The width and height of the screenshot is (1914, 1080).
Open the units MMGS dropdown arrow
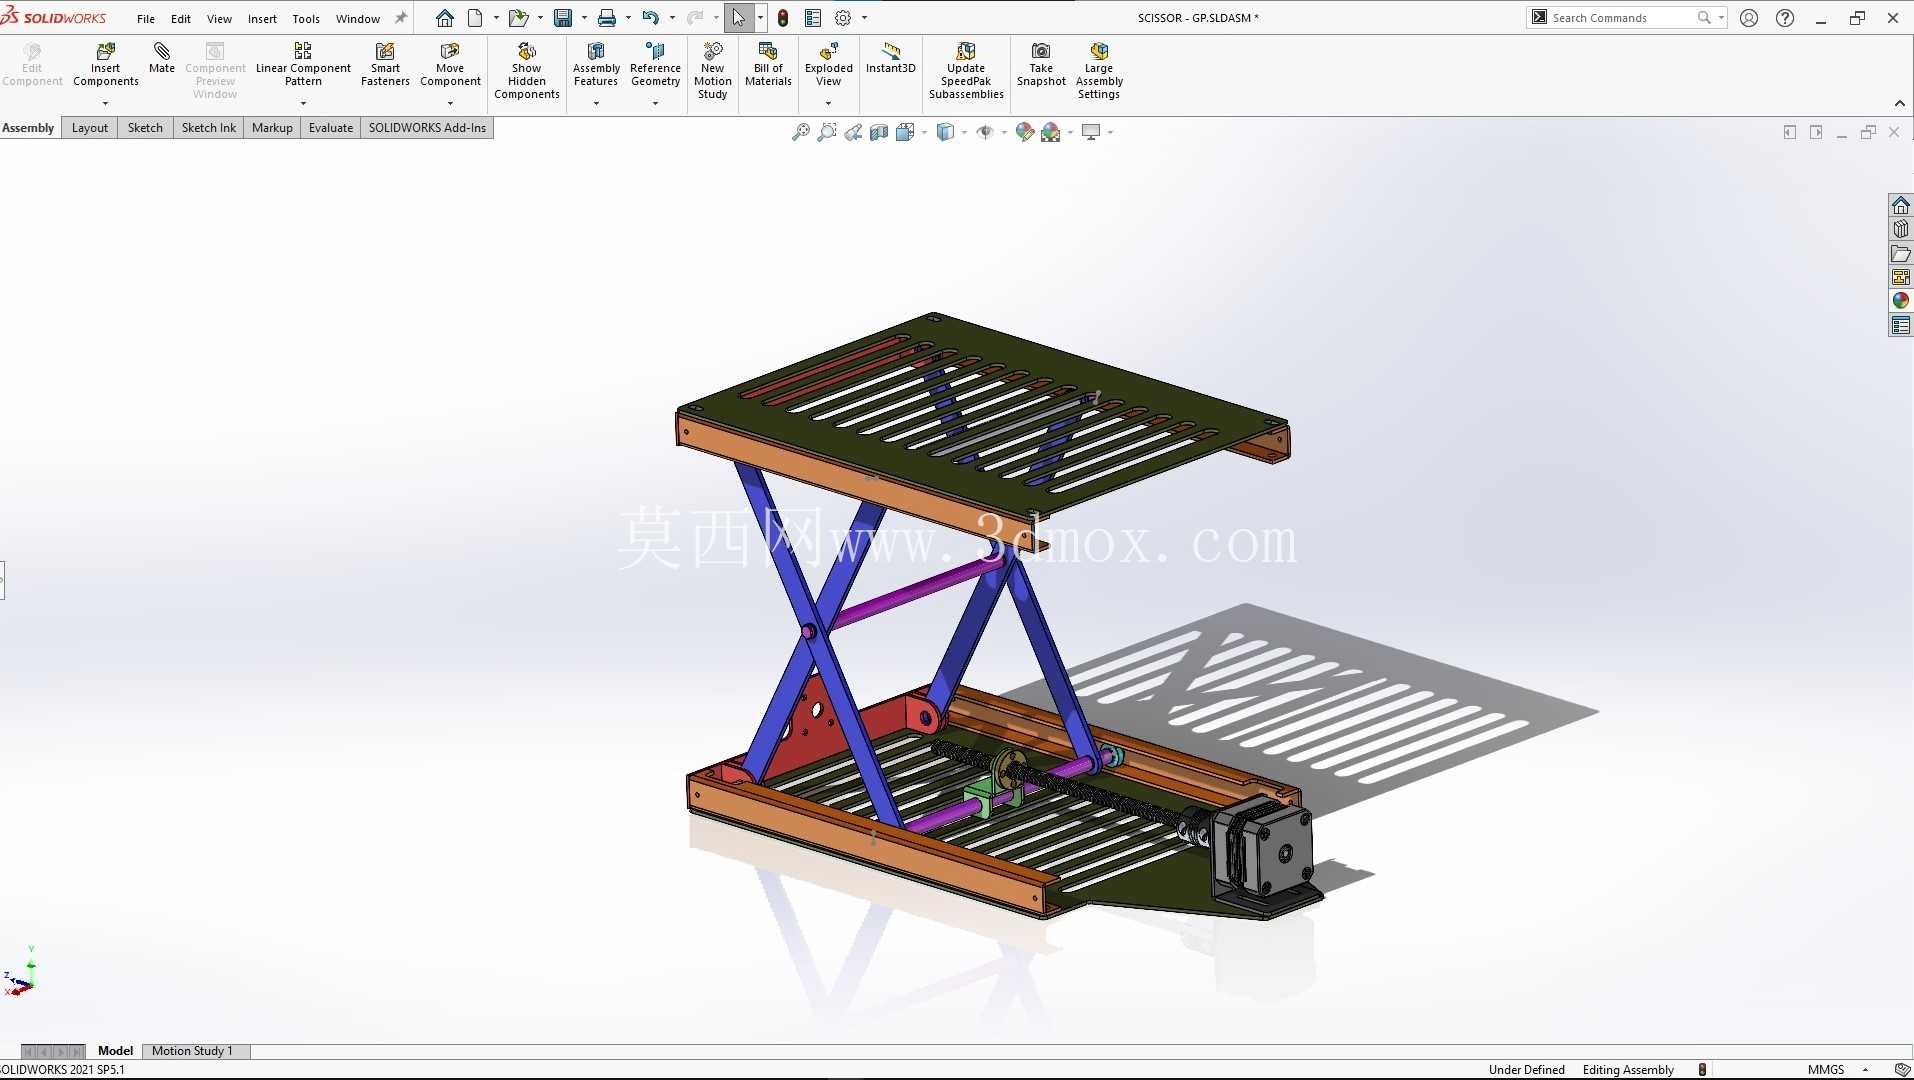tap(1865, 1069)
